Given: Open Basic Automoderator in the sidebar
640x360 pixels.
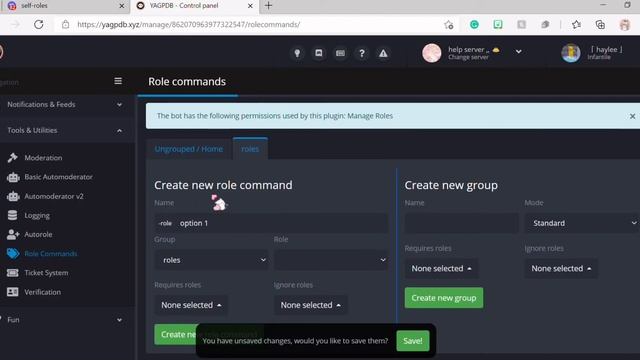Looking at the screenshot, I should coord(58,177).
